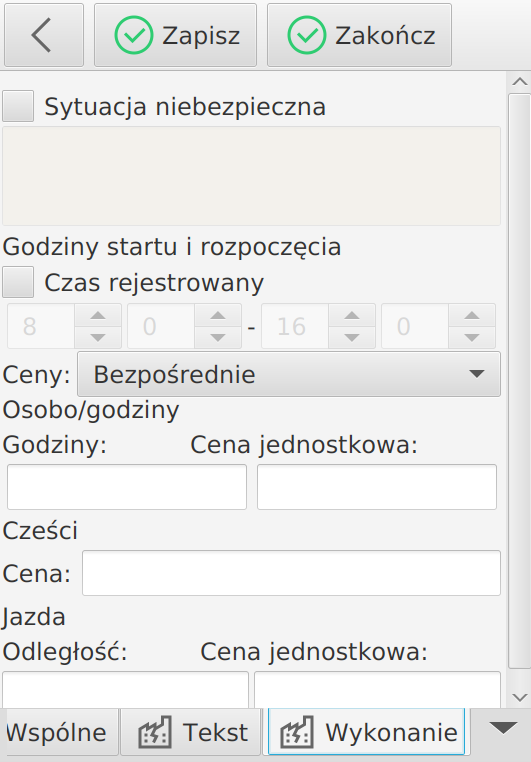Toggle the Czas rejestrowany checkbox
This screenshot has height=762, width=531.
point(18,282)
